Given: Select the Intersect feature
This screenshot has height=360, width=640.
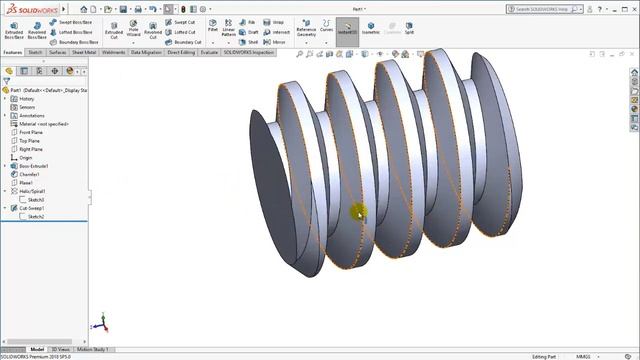Looking at the screenshot, I should coord(276,32).
